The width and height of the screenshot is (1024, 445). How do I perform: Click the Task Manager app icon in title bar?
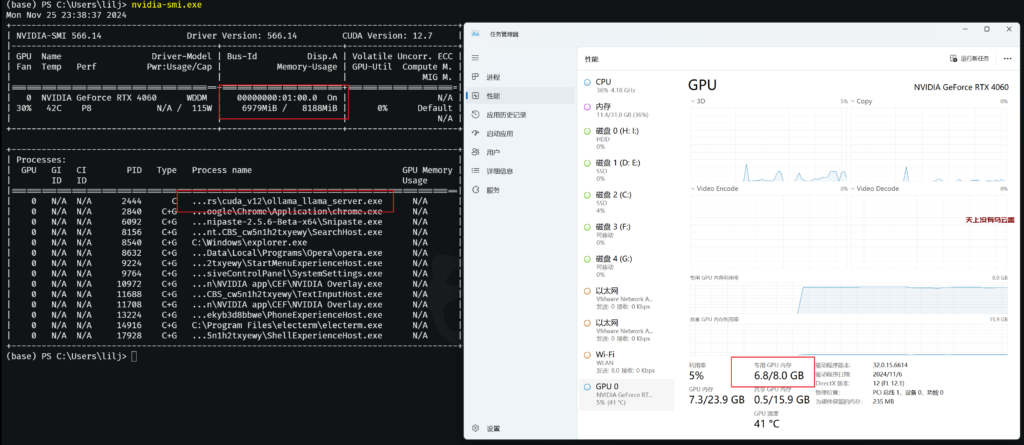coord(475,33)
